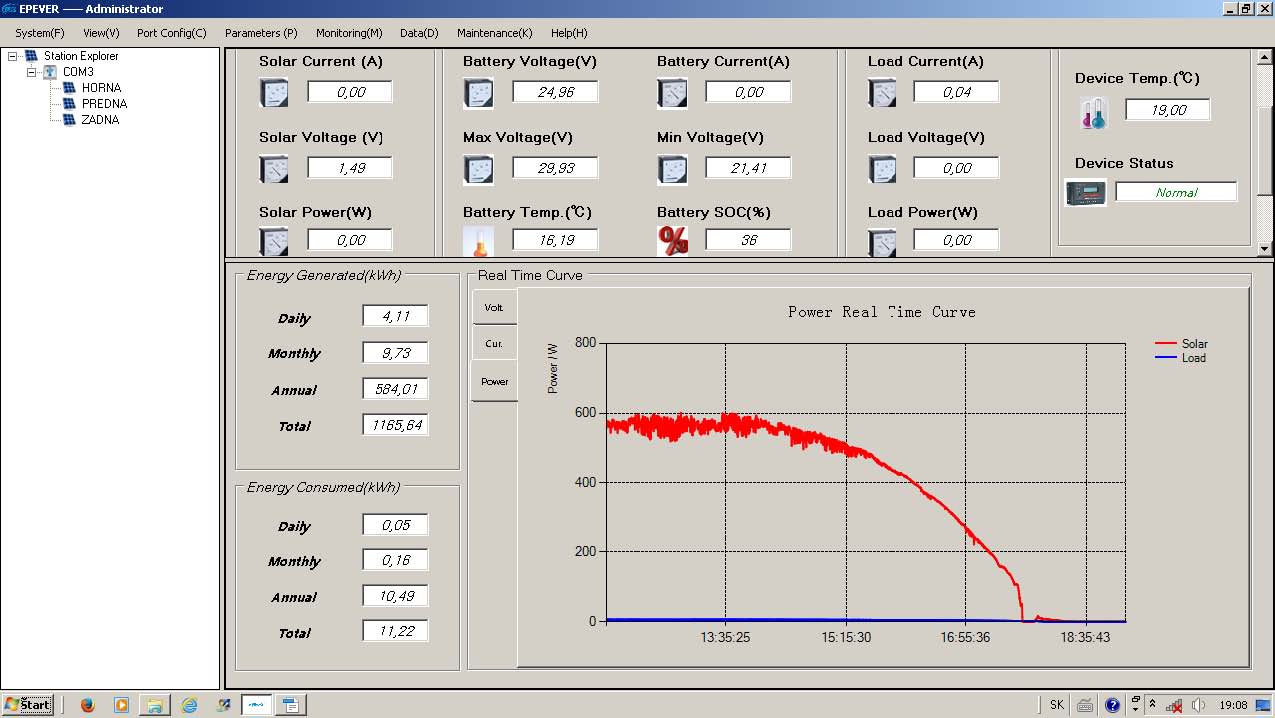Select ZADNA station in tree
The image size is (1275, 718).
[x=101, y=120]
